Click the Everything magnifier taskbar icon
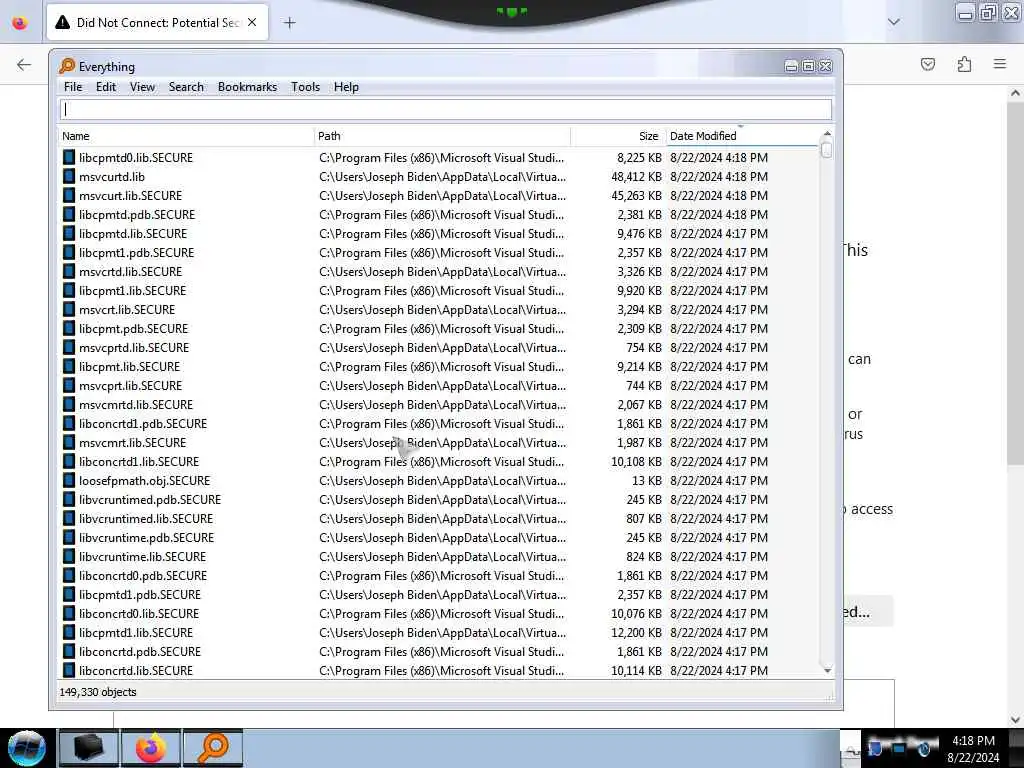This screenshot has height=768, width=1024. (213, 748)
